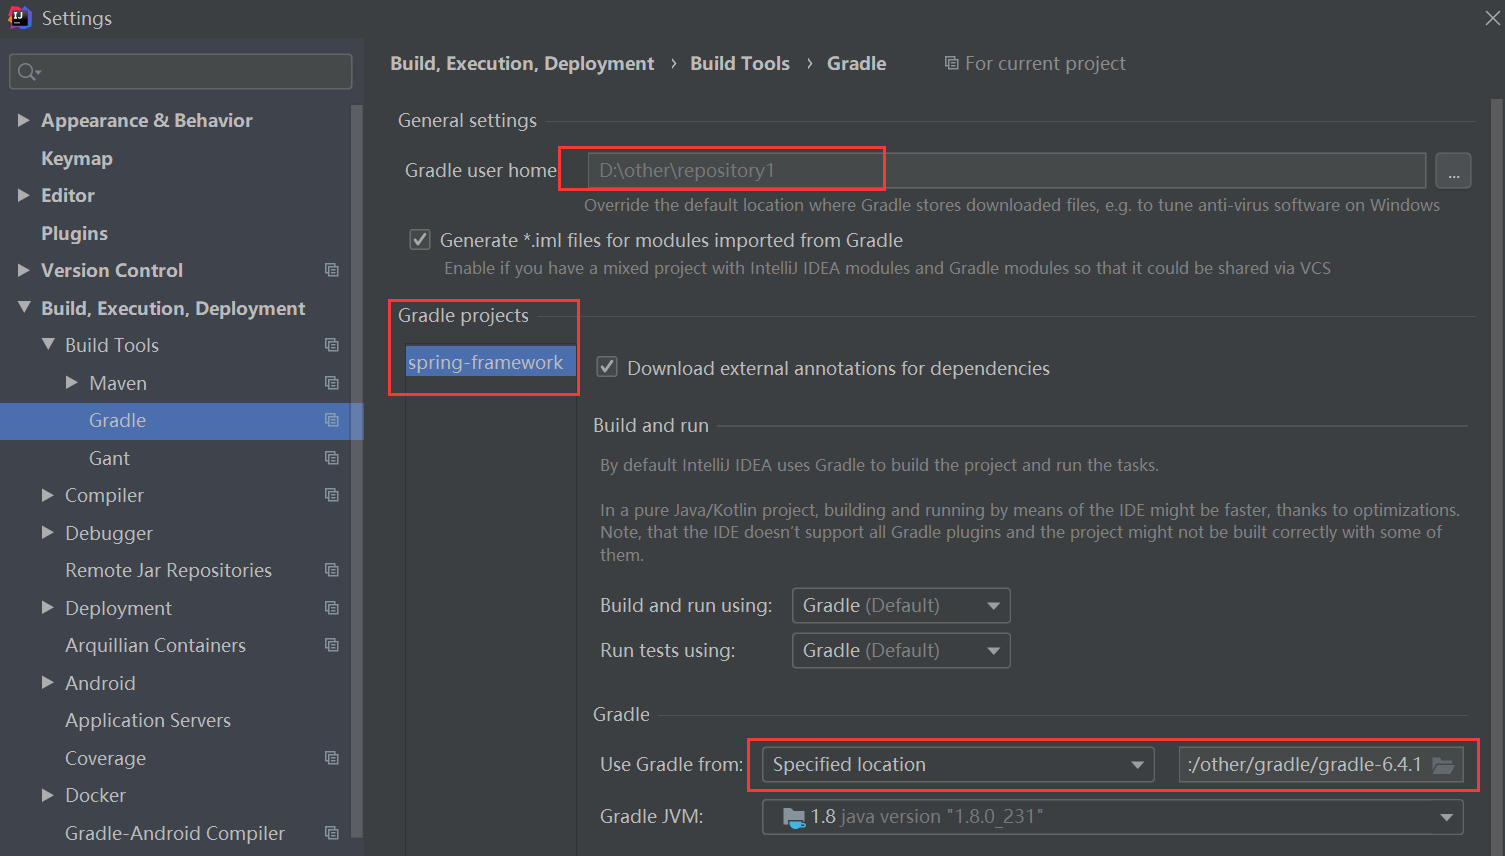
Task: Open Coverage settings
Action: (x=105, y=758)
